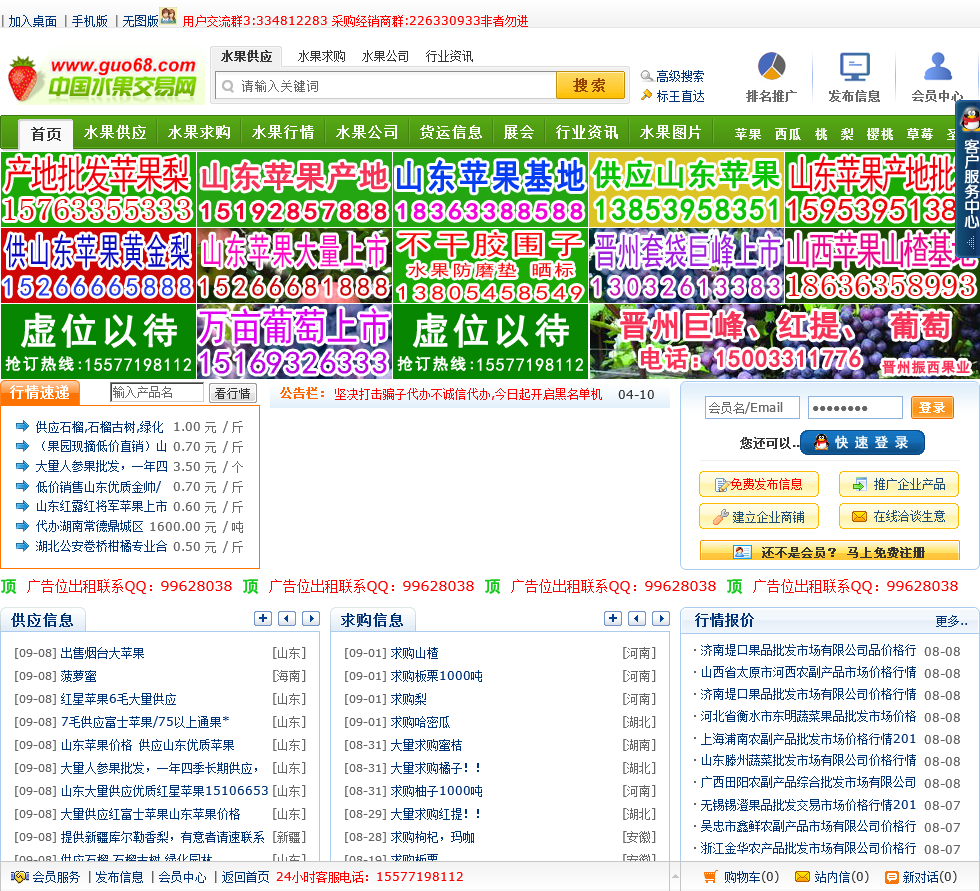Click the 高级搜索 magnifier link

(673, 76)
